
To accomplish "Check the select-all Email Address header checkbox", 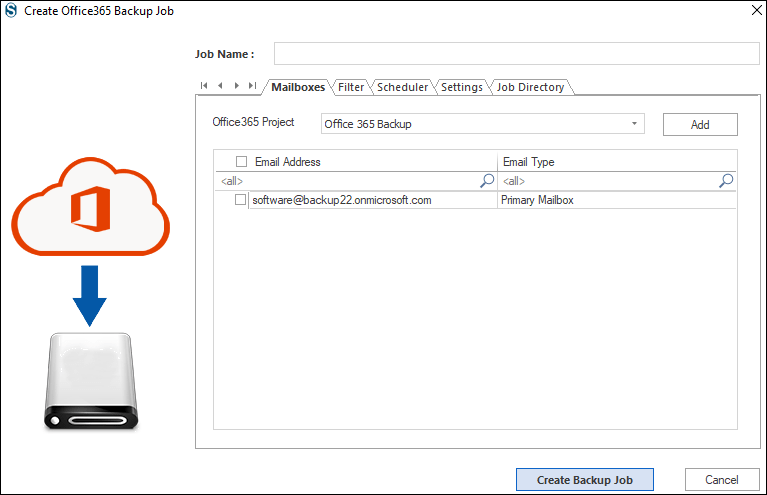I will [x=241, y=161].
